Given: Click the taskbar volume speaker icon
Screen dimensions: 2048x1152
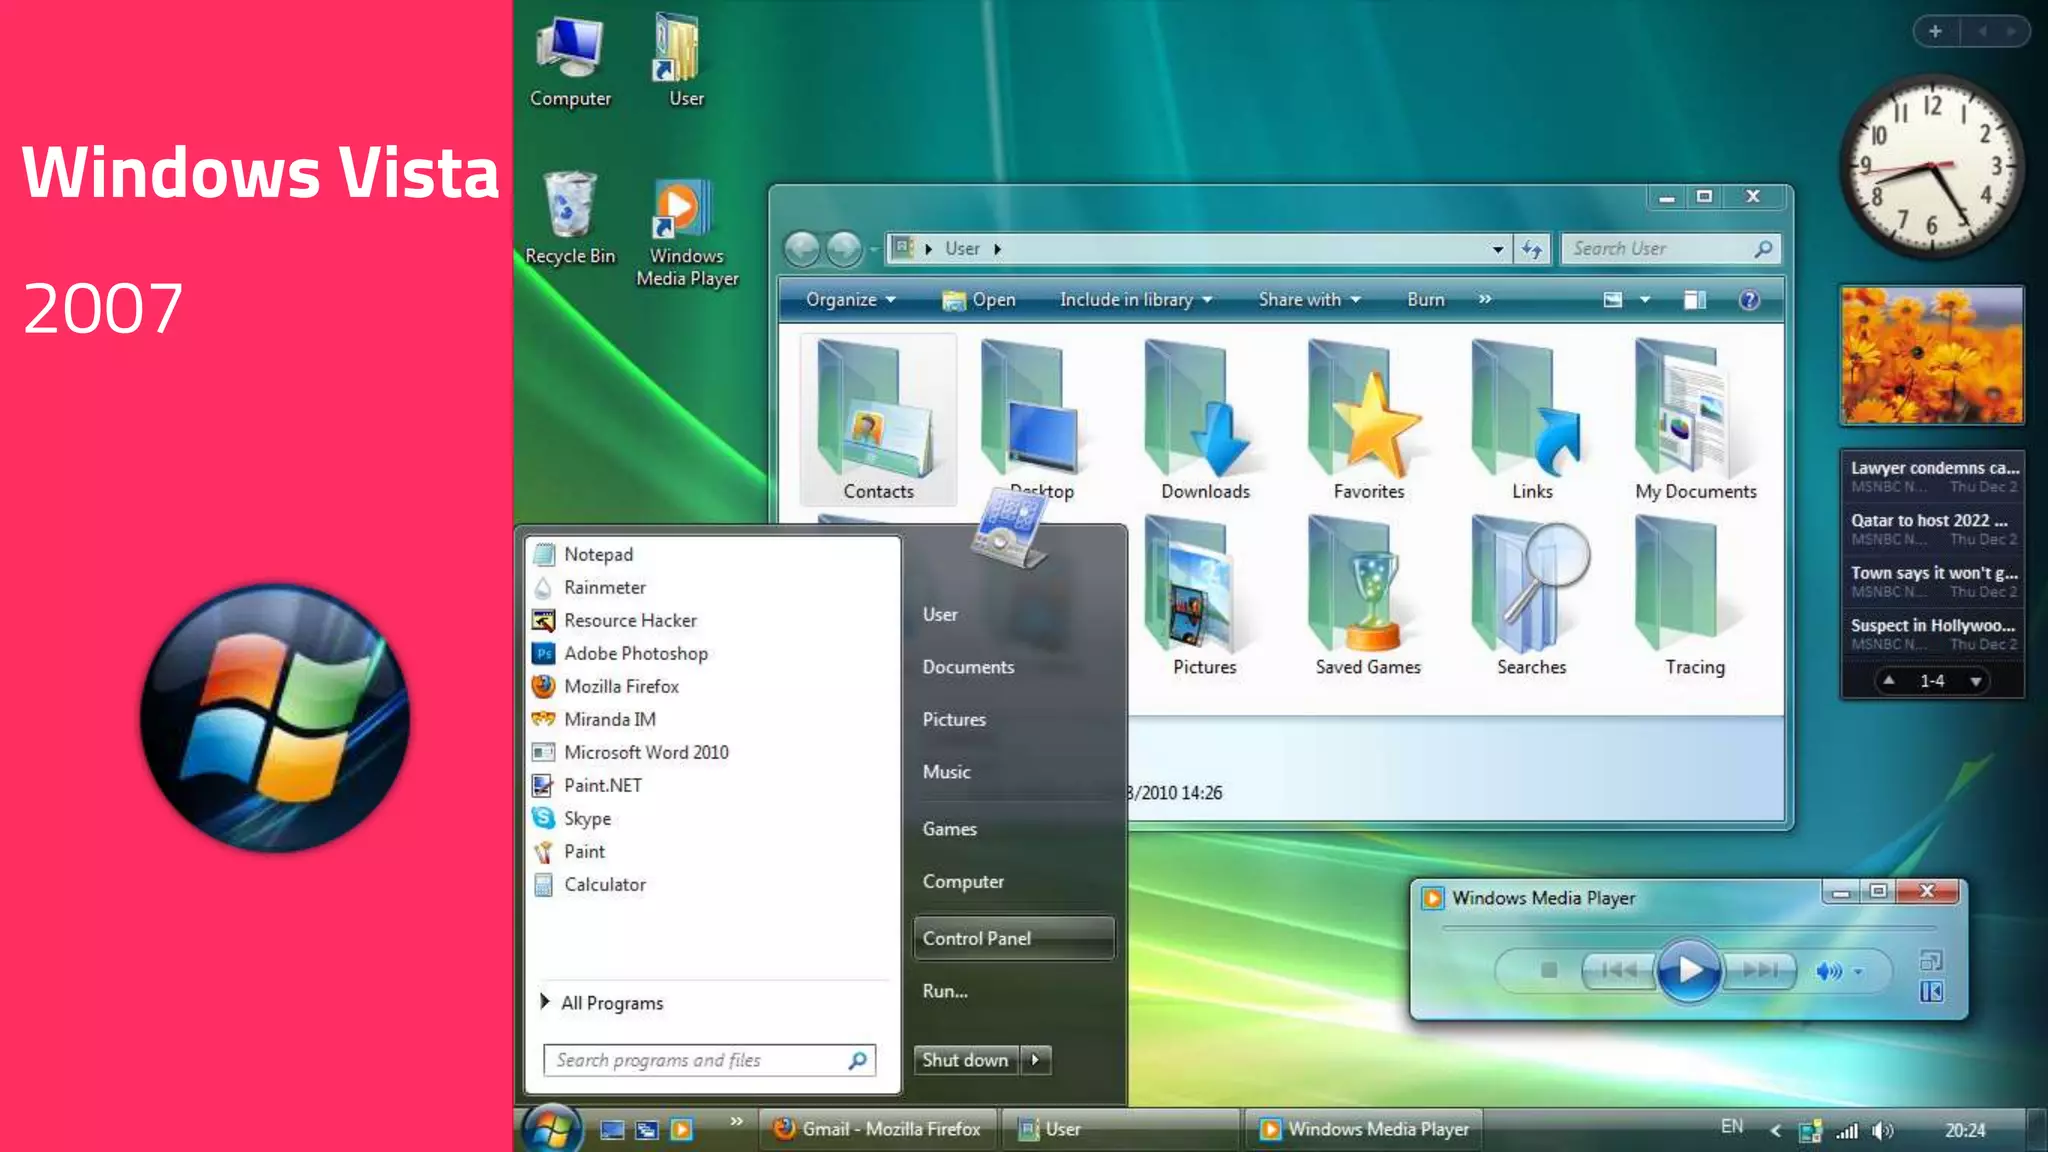Looking at the screenshot, I should 1882,1131.
